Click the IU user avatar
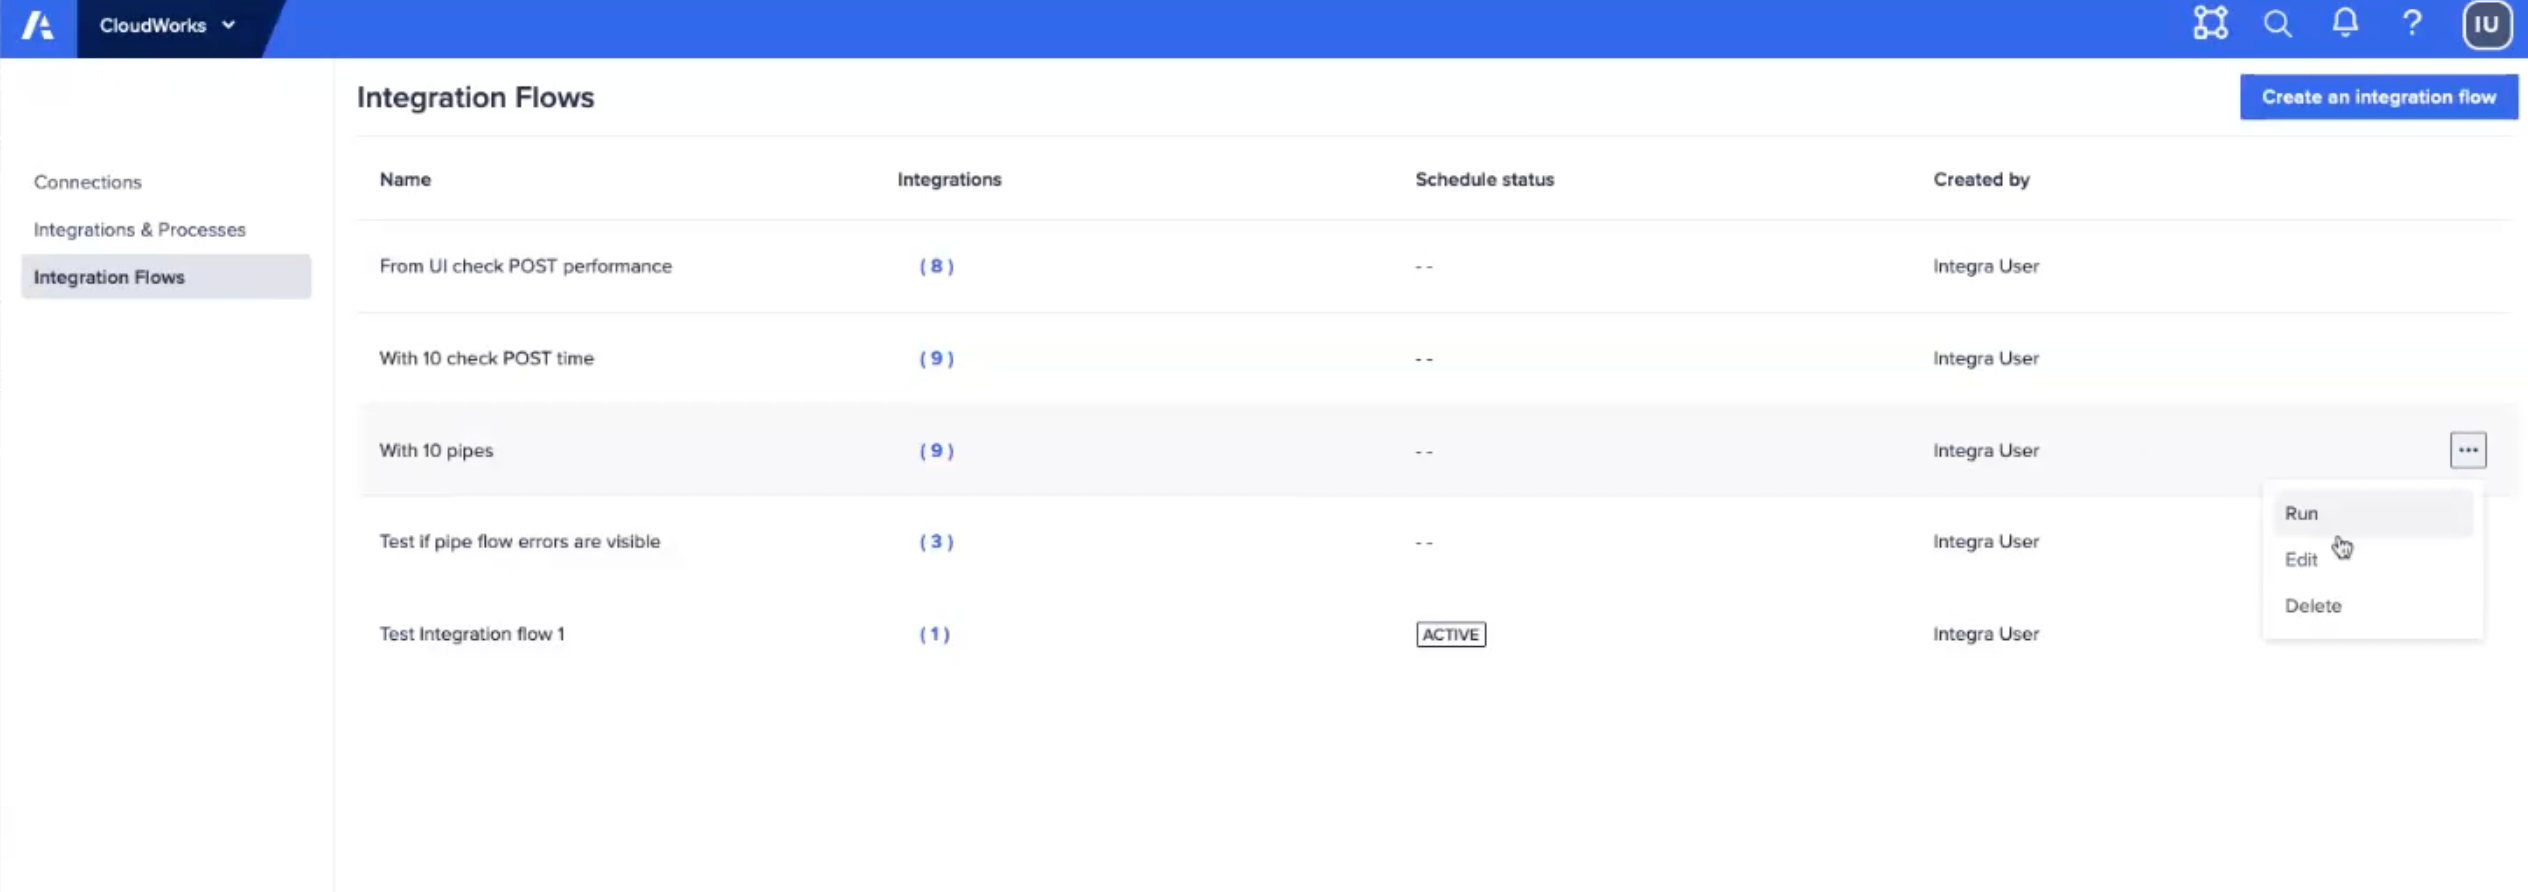Viewport: 2528px width, 892px height. [x=2486, y=24]
